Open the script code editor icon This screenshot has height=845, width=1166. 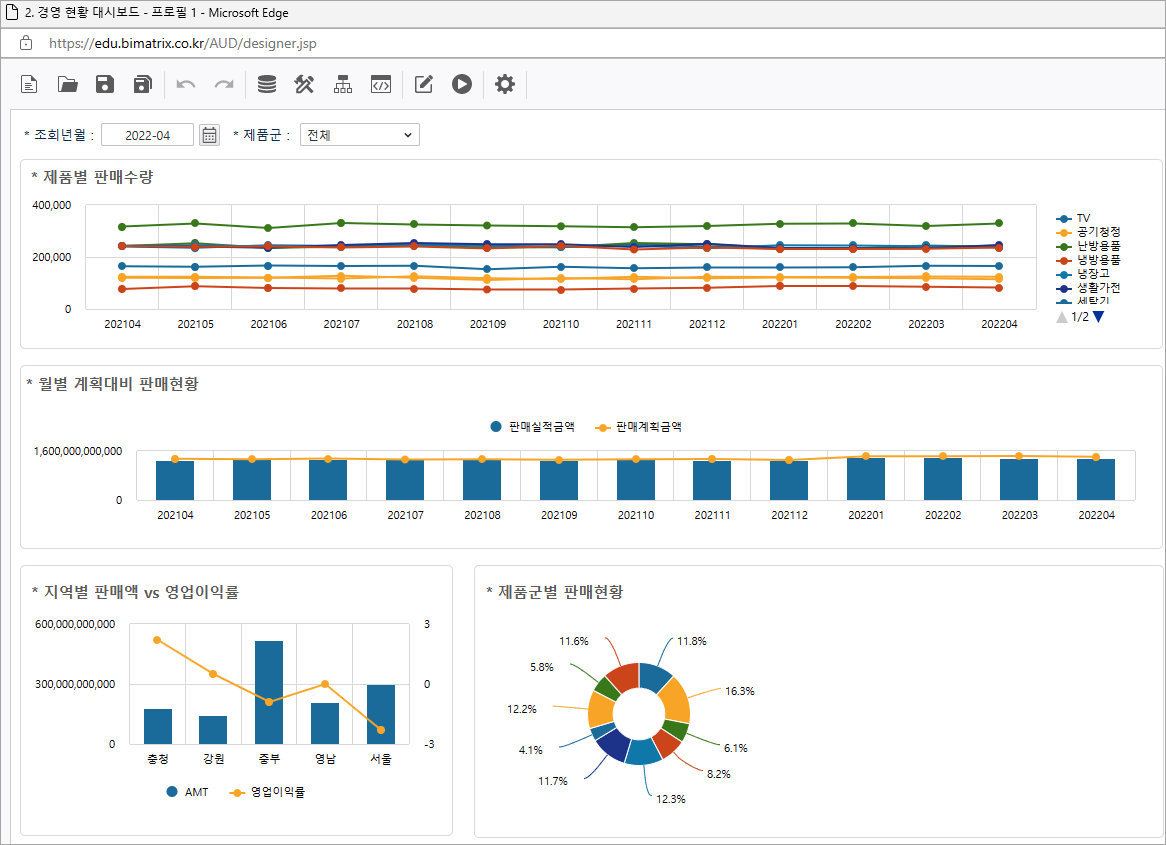[380, 85]
